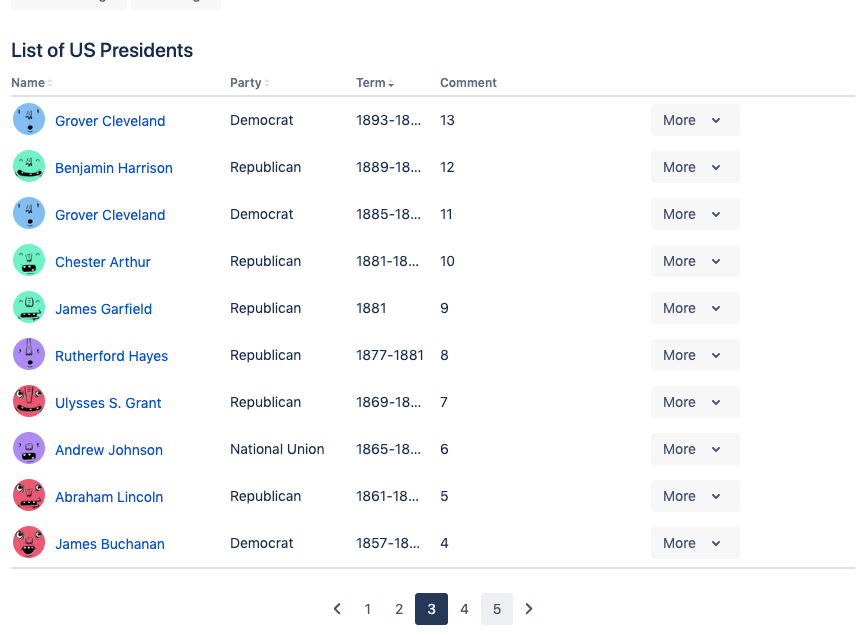Follow the James Garfield link
This screenshot has height=635, width=864.
[103, 308]
